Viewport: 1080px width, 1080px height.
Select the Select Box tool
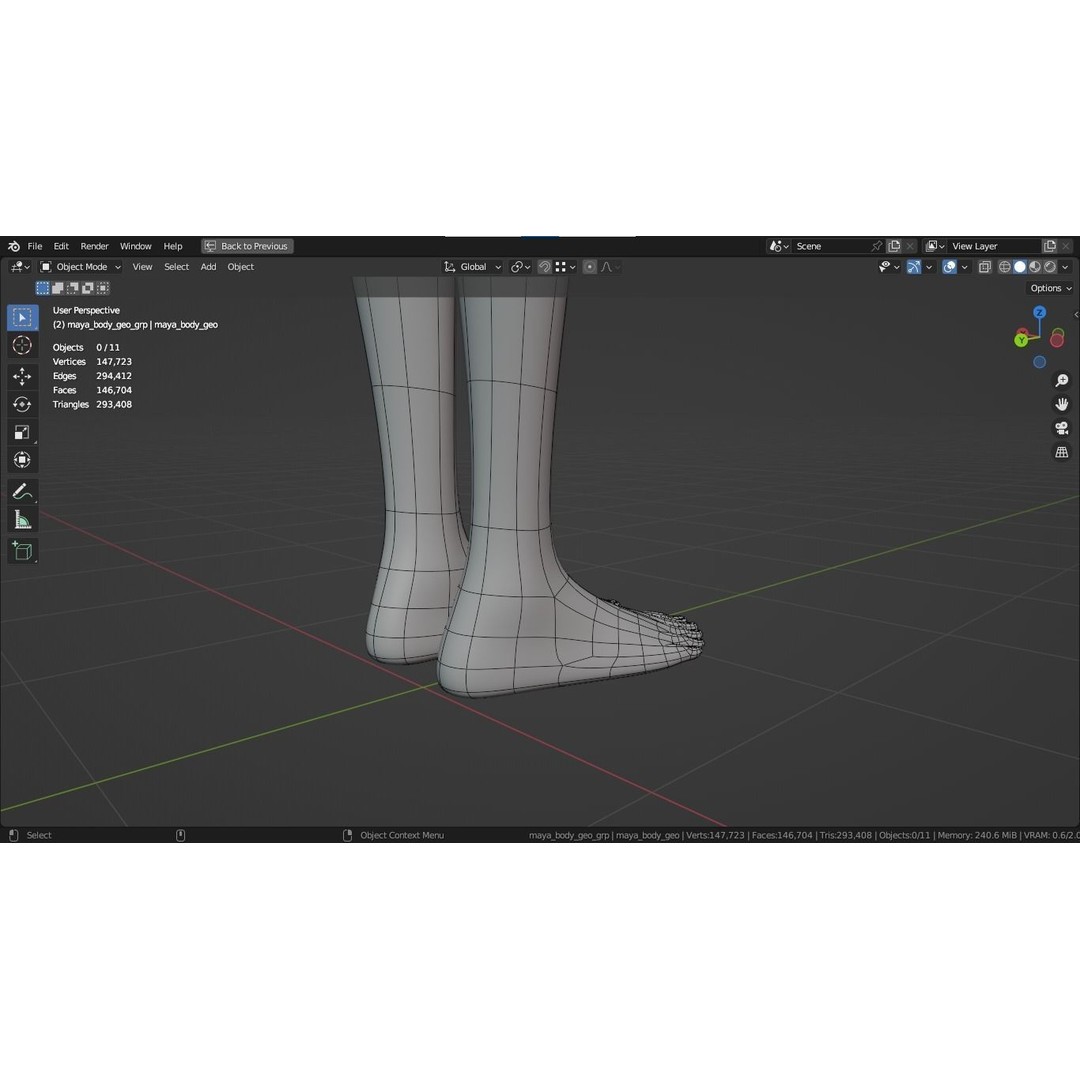pyautogui.click(x=23, y=318)
